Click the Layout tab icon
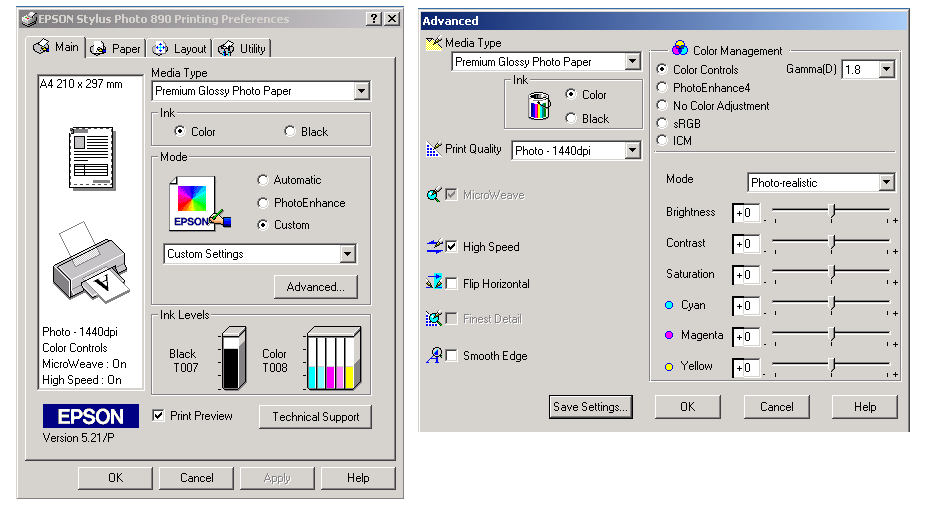The width and height of the screenshot is (928, 514). (160, 49)
